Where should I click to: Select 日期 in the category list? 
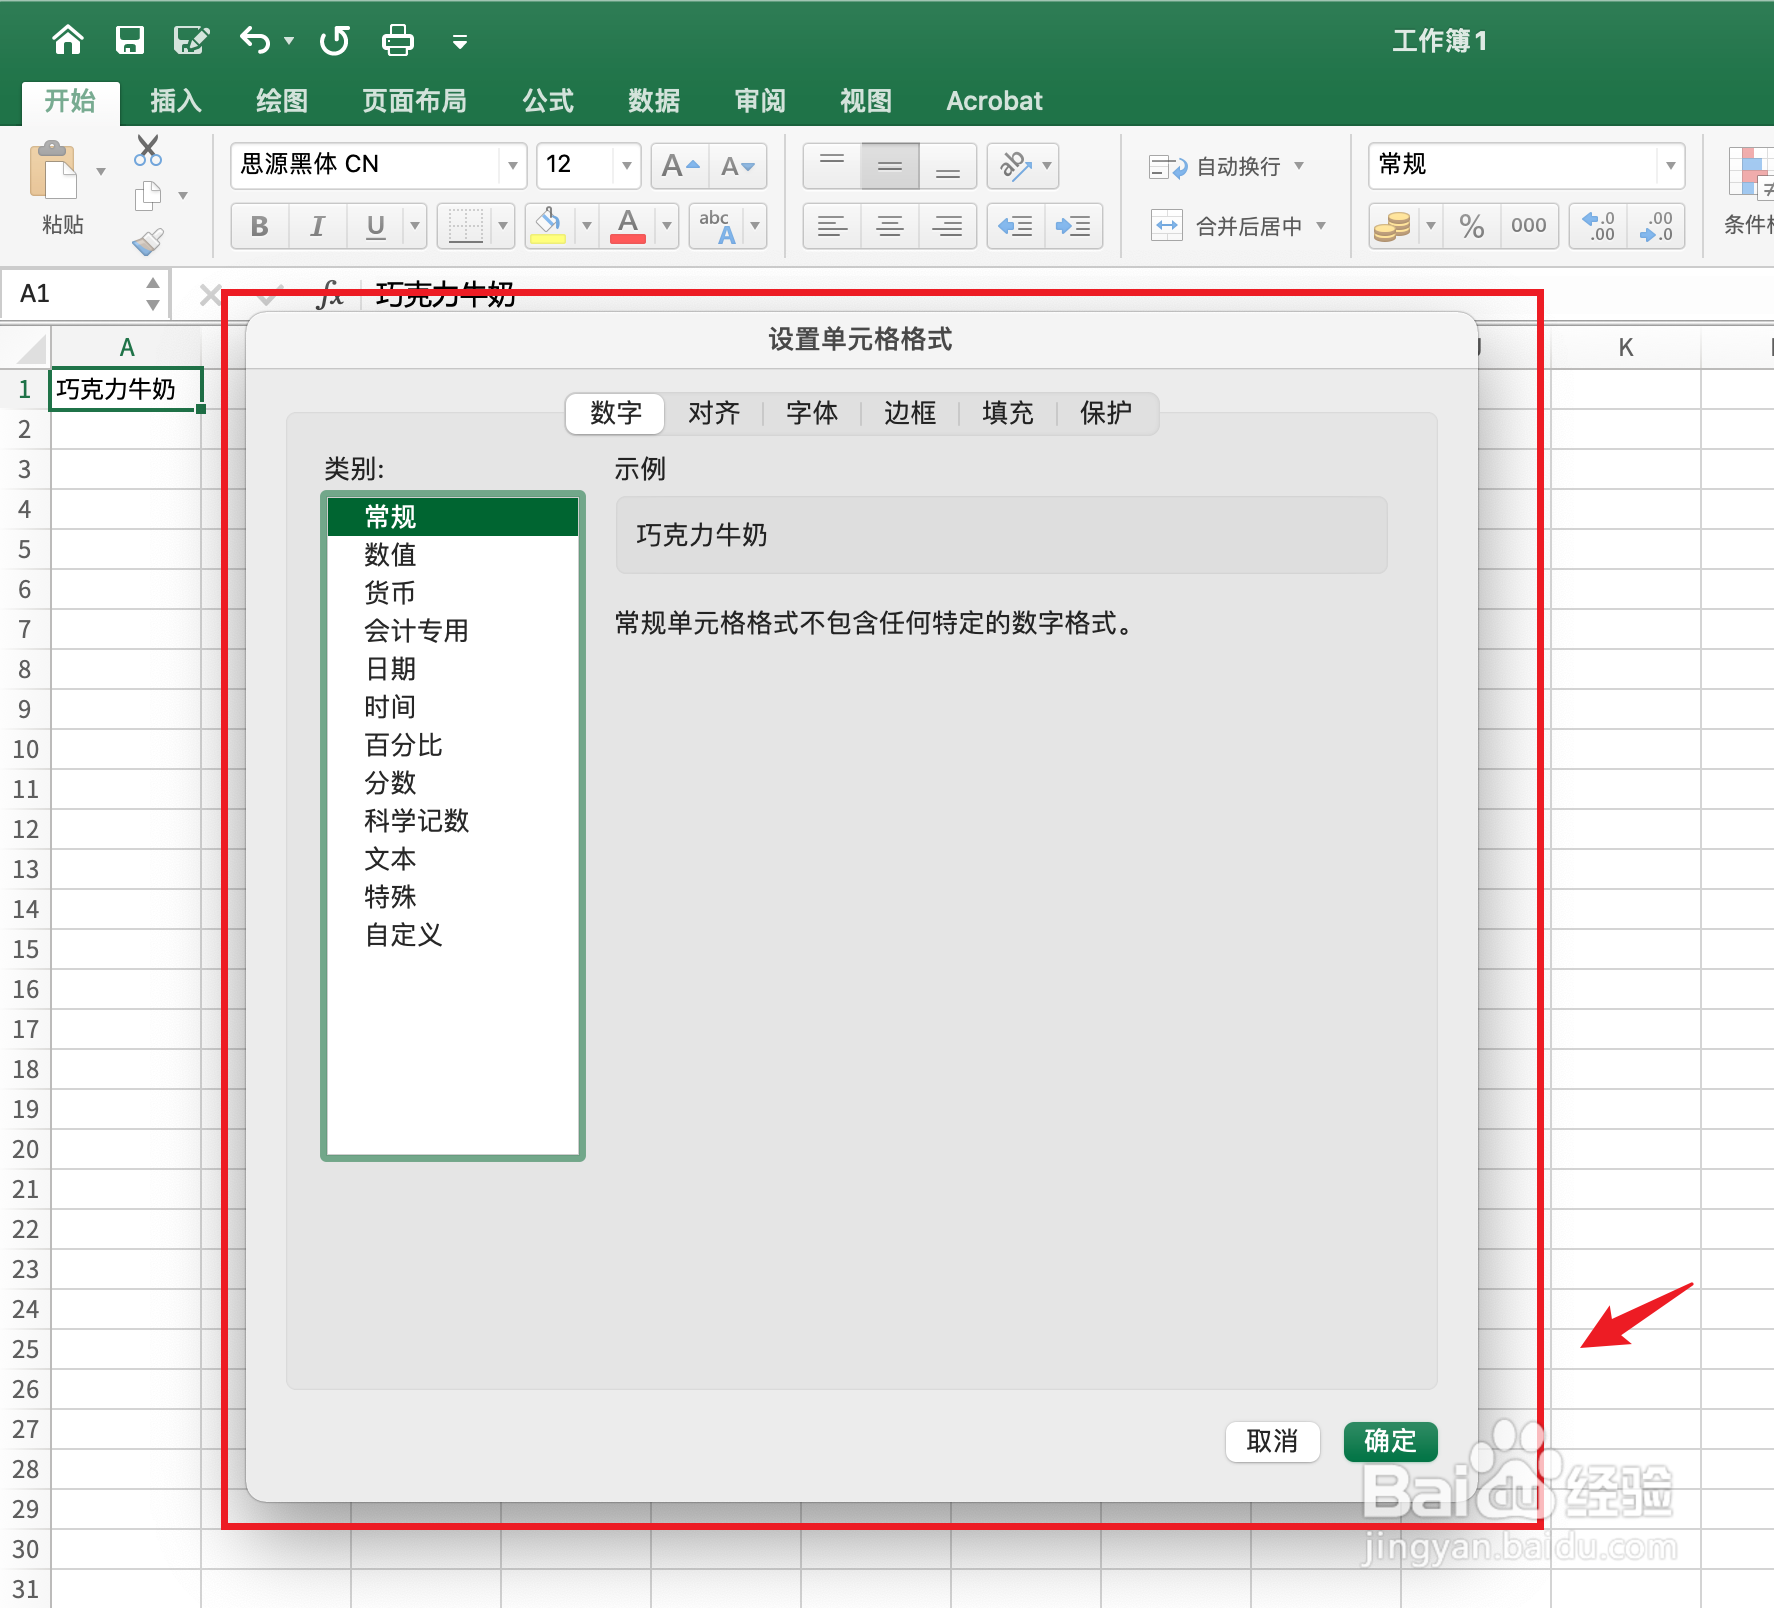[389, 668]
